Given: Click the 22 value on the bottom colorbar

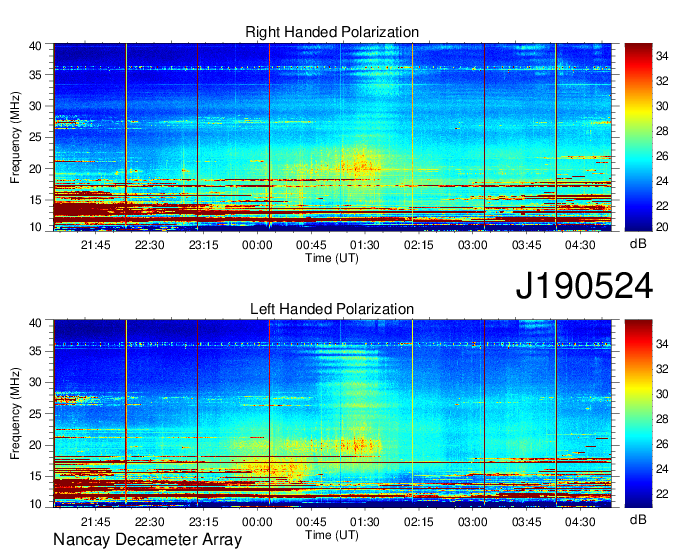Looking at the screenshot, I should (662, 494).
